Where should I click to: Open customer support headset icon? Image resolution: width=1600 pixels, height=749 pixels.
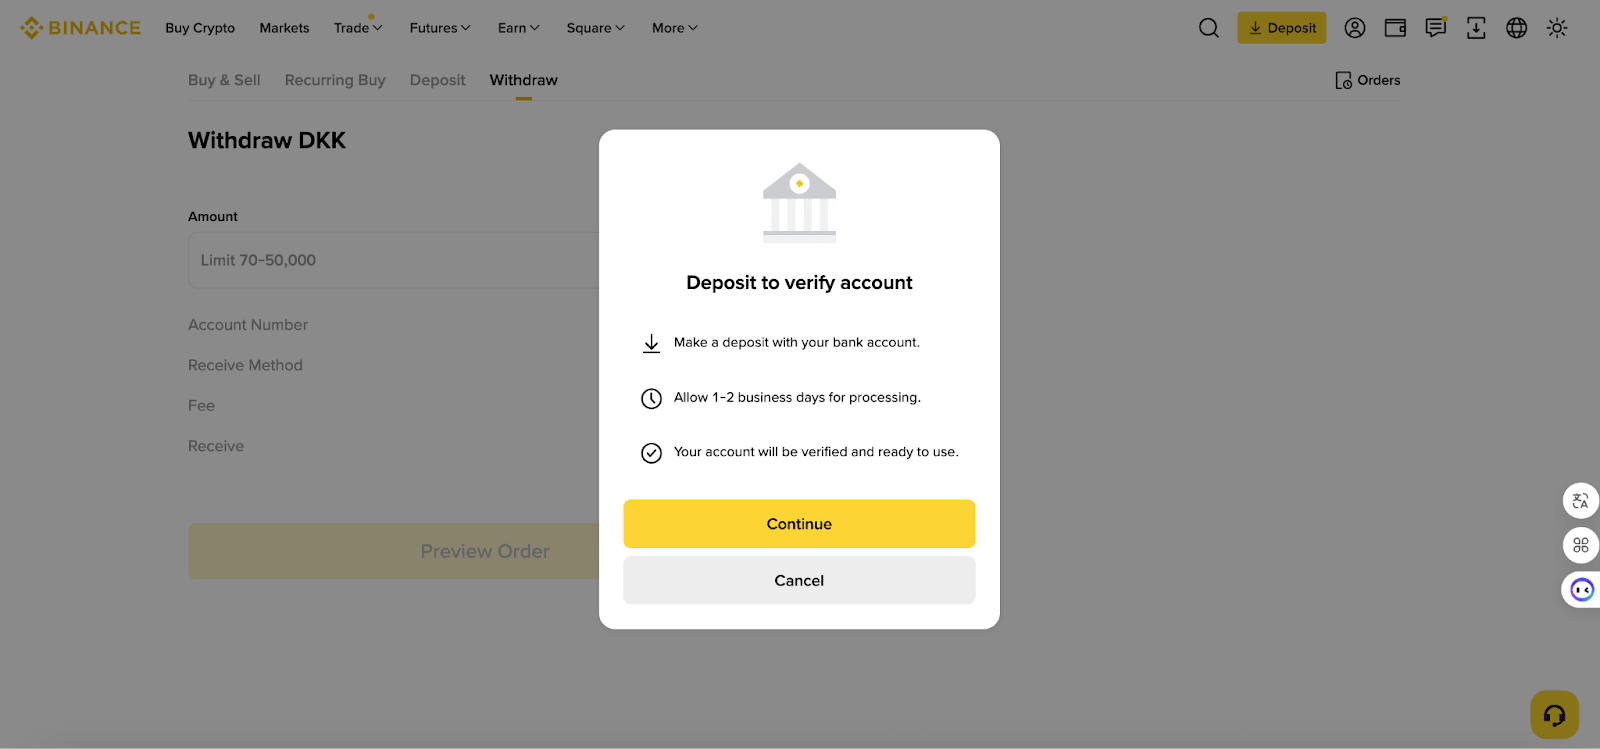click(1553, 714)
